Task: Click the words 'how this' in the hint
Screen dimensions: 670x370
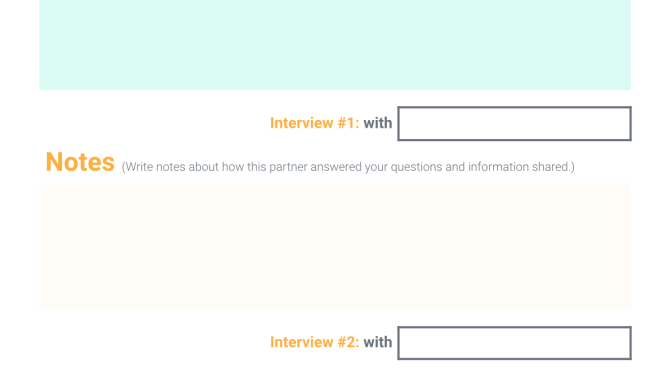Action: 244,167
